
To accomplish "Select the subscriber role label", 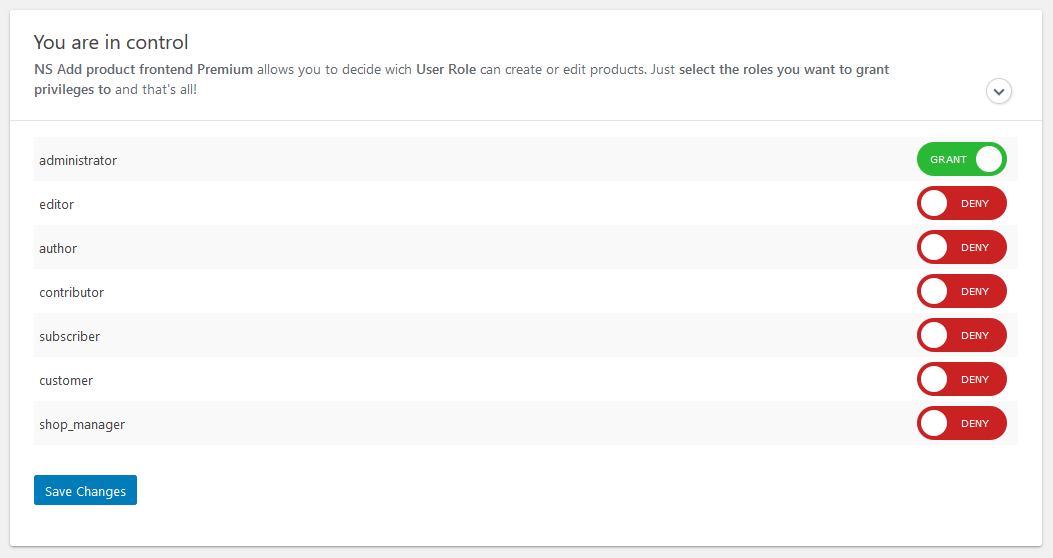I will [x=69, y=336].
